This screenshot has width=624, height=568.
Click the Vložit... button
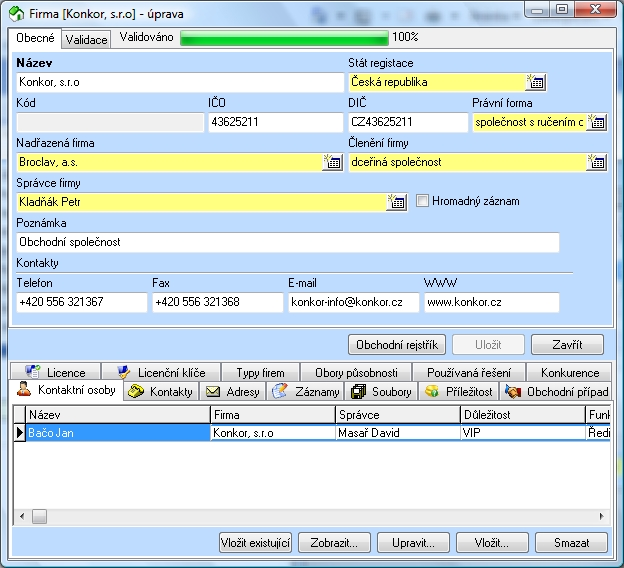click(x=492, y=543)
